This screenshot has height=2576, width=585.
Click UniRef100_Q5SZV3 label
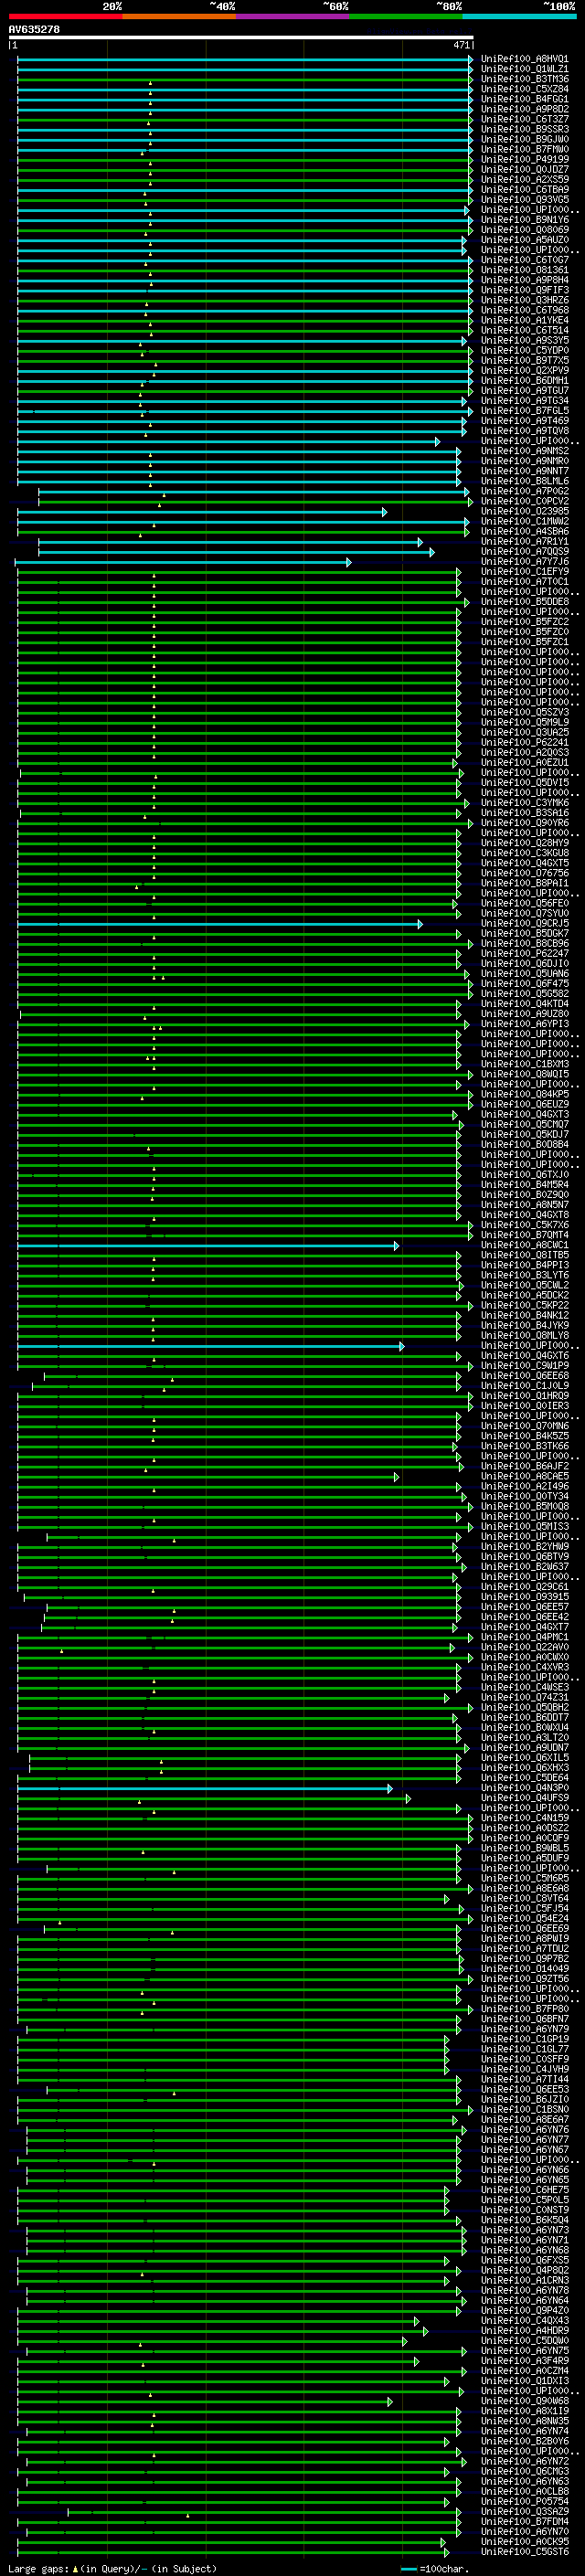[x=525, y=712]
